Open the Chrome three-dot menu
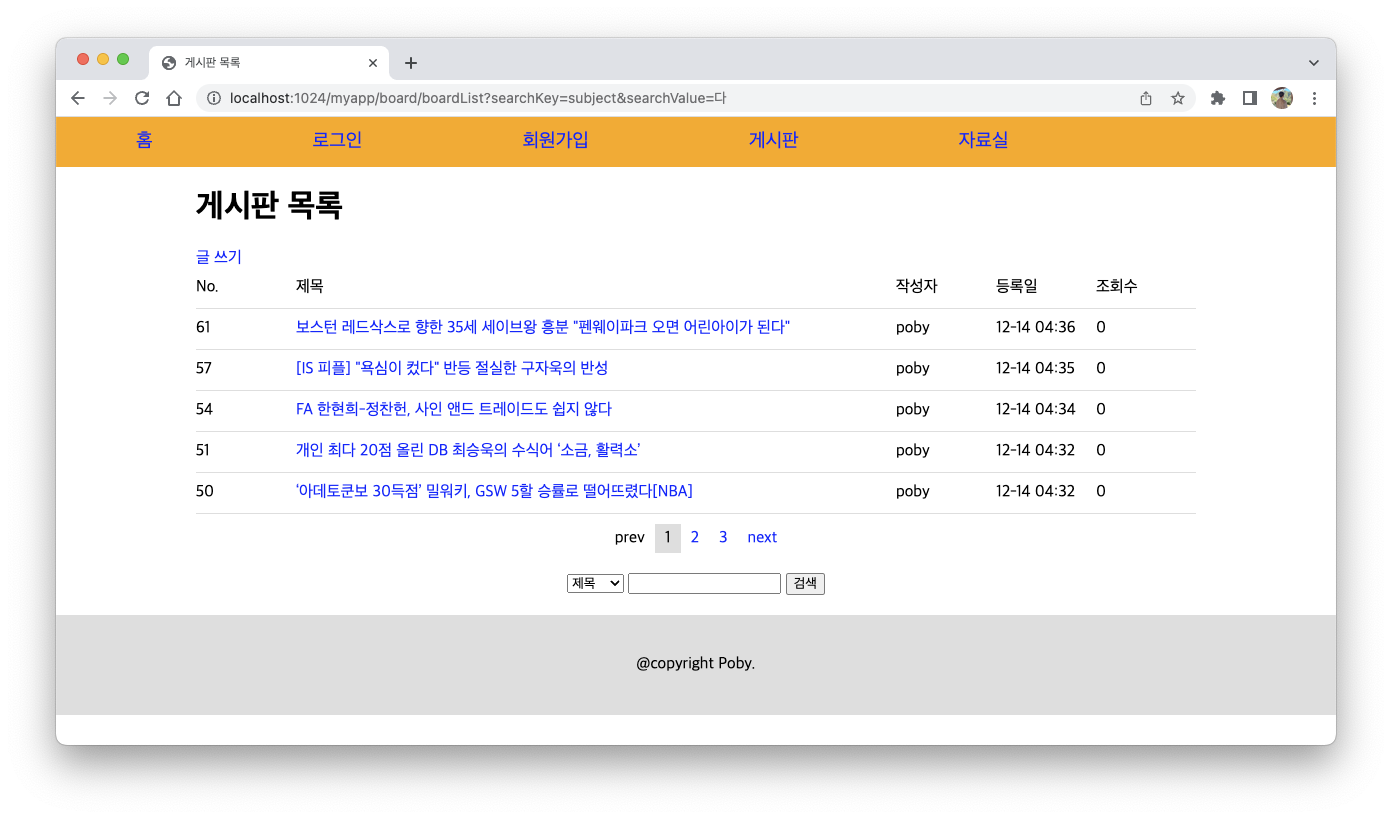The image size is (1392, 819). (x=1314, y=98)
